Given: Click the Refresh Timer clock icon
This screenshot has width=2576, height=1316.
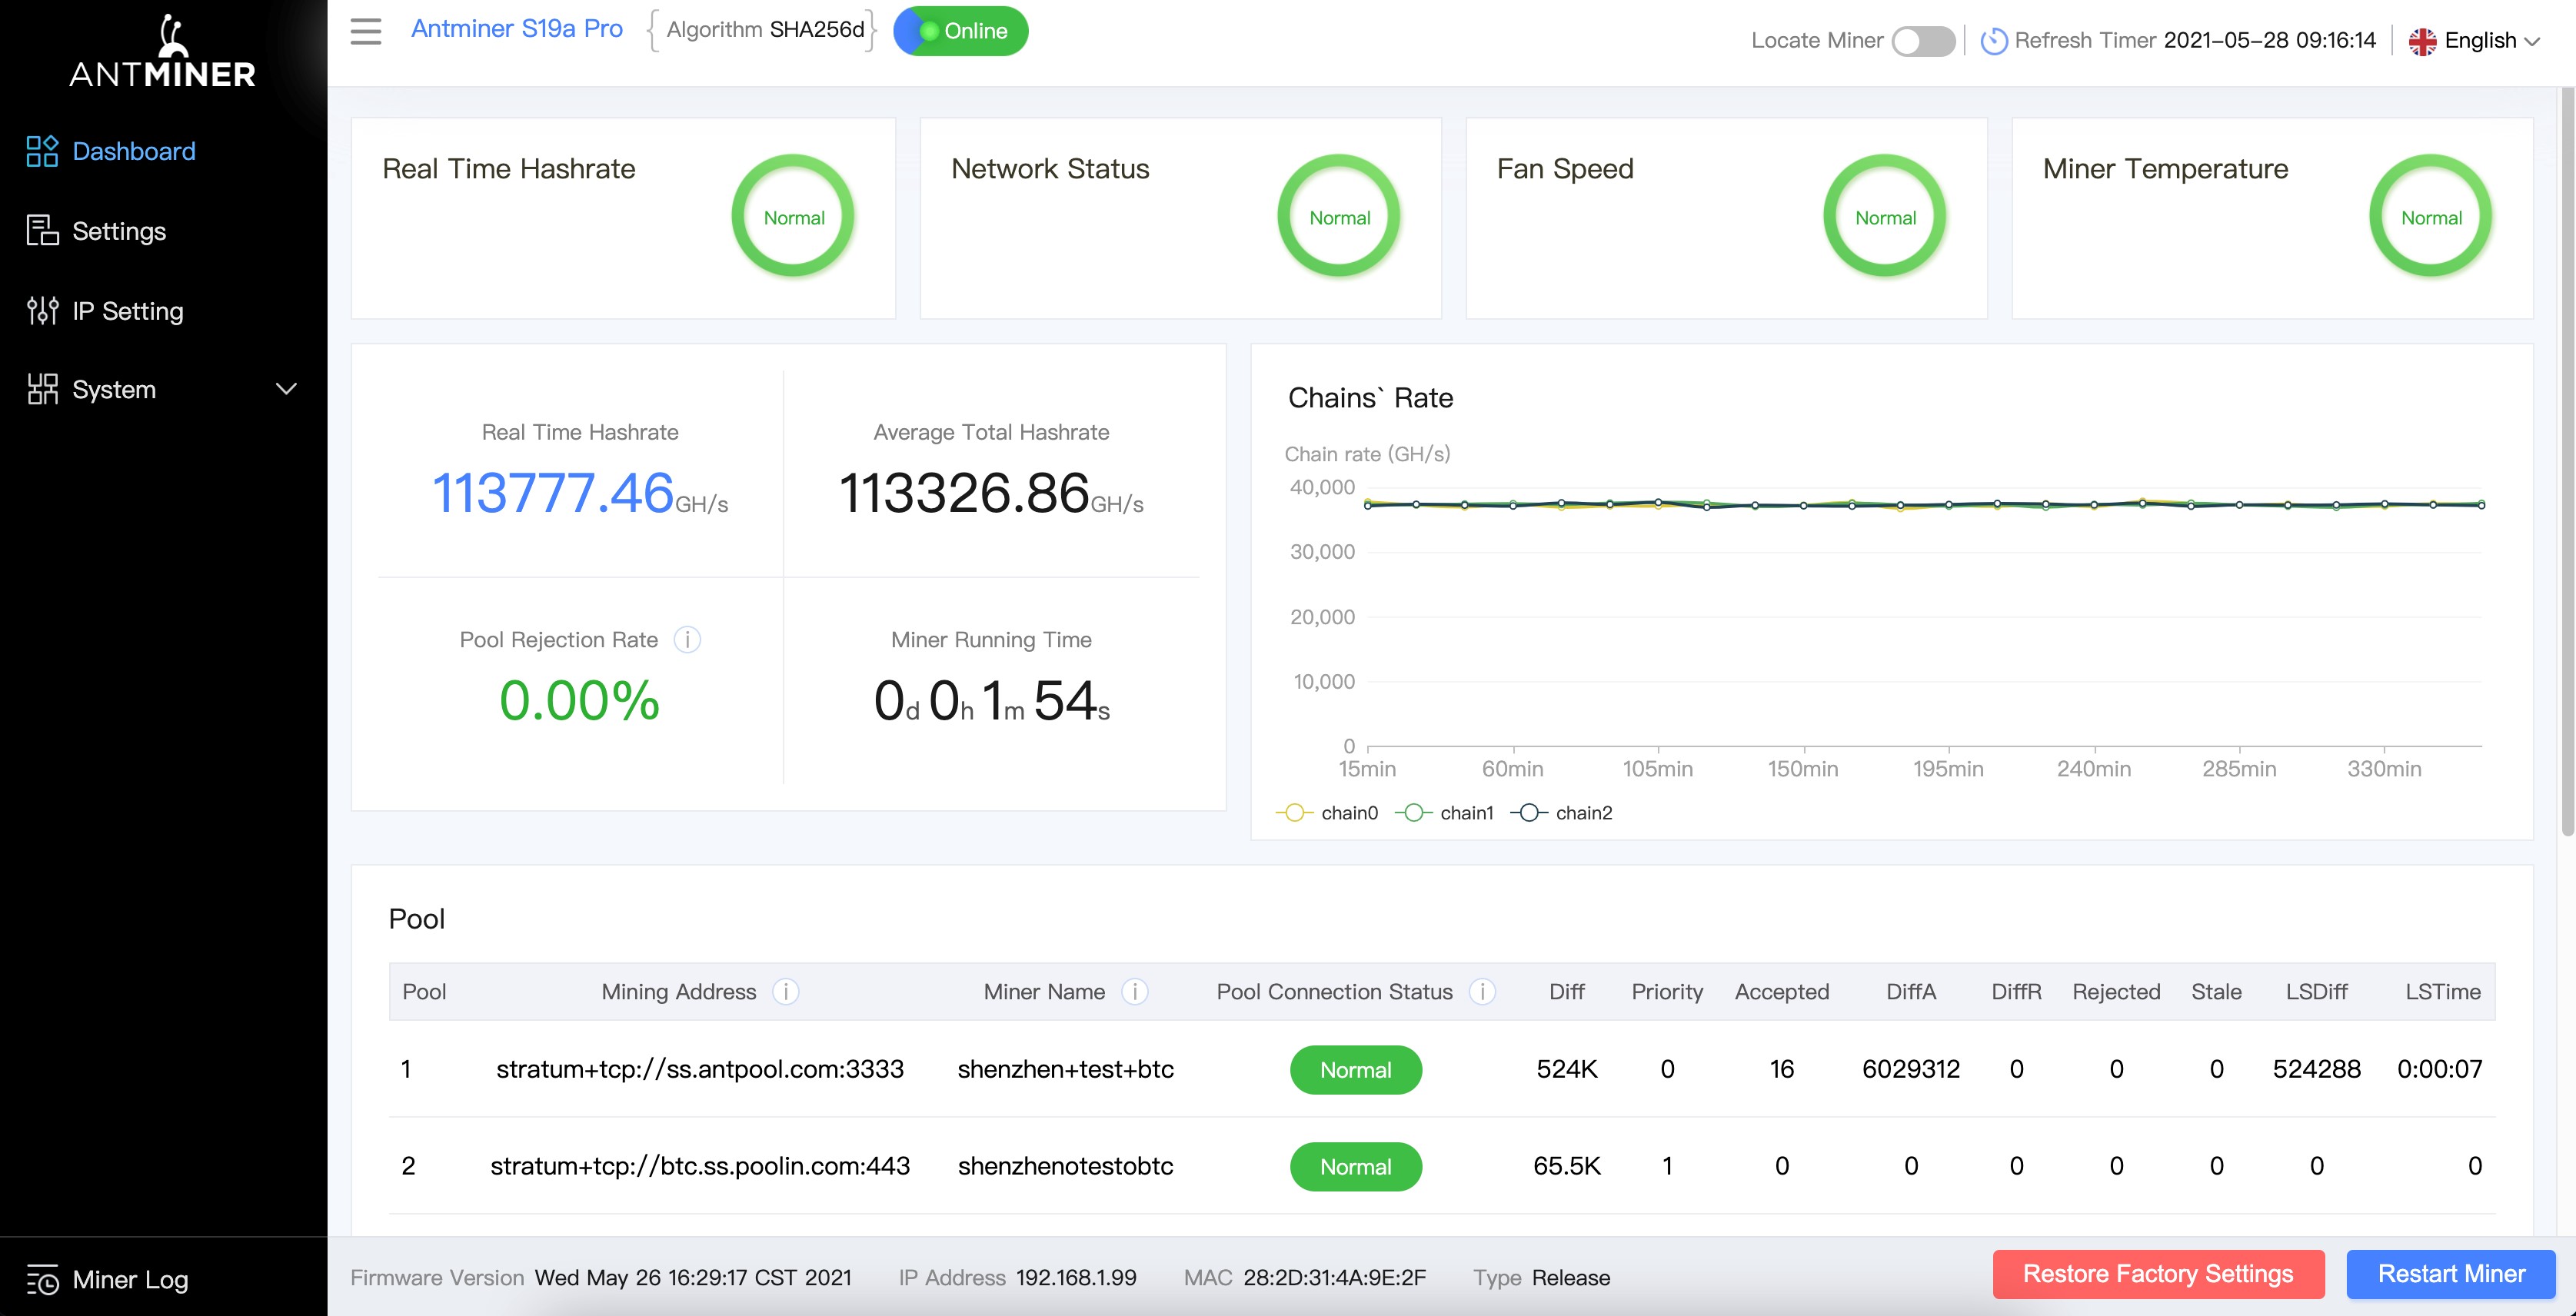Looking at the screenshot, I should (x=1994, y=40).
